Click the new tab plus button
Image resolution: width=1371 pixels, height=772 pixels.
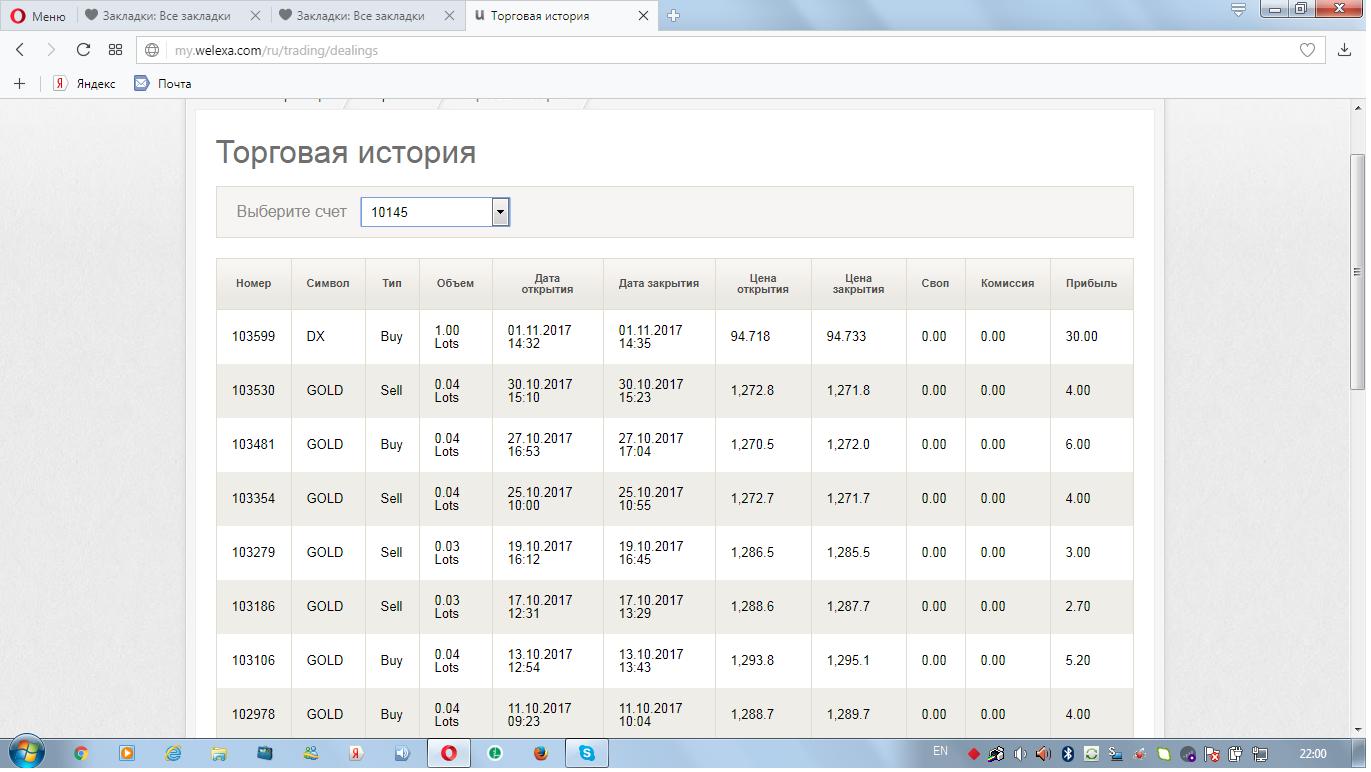(673, 16)
